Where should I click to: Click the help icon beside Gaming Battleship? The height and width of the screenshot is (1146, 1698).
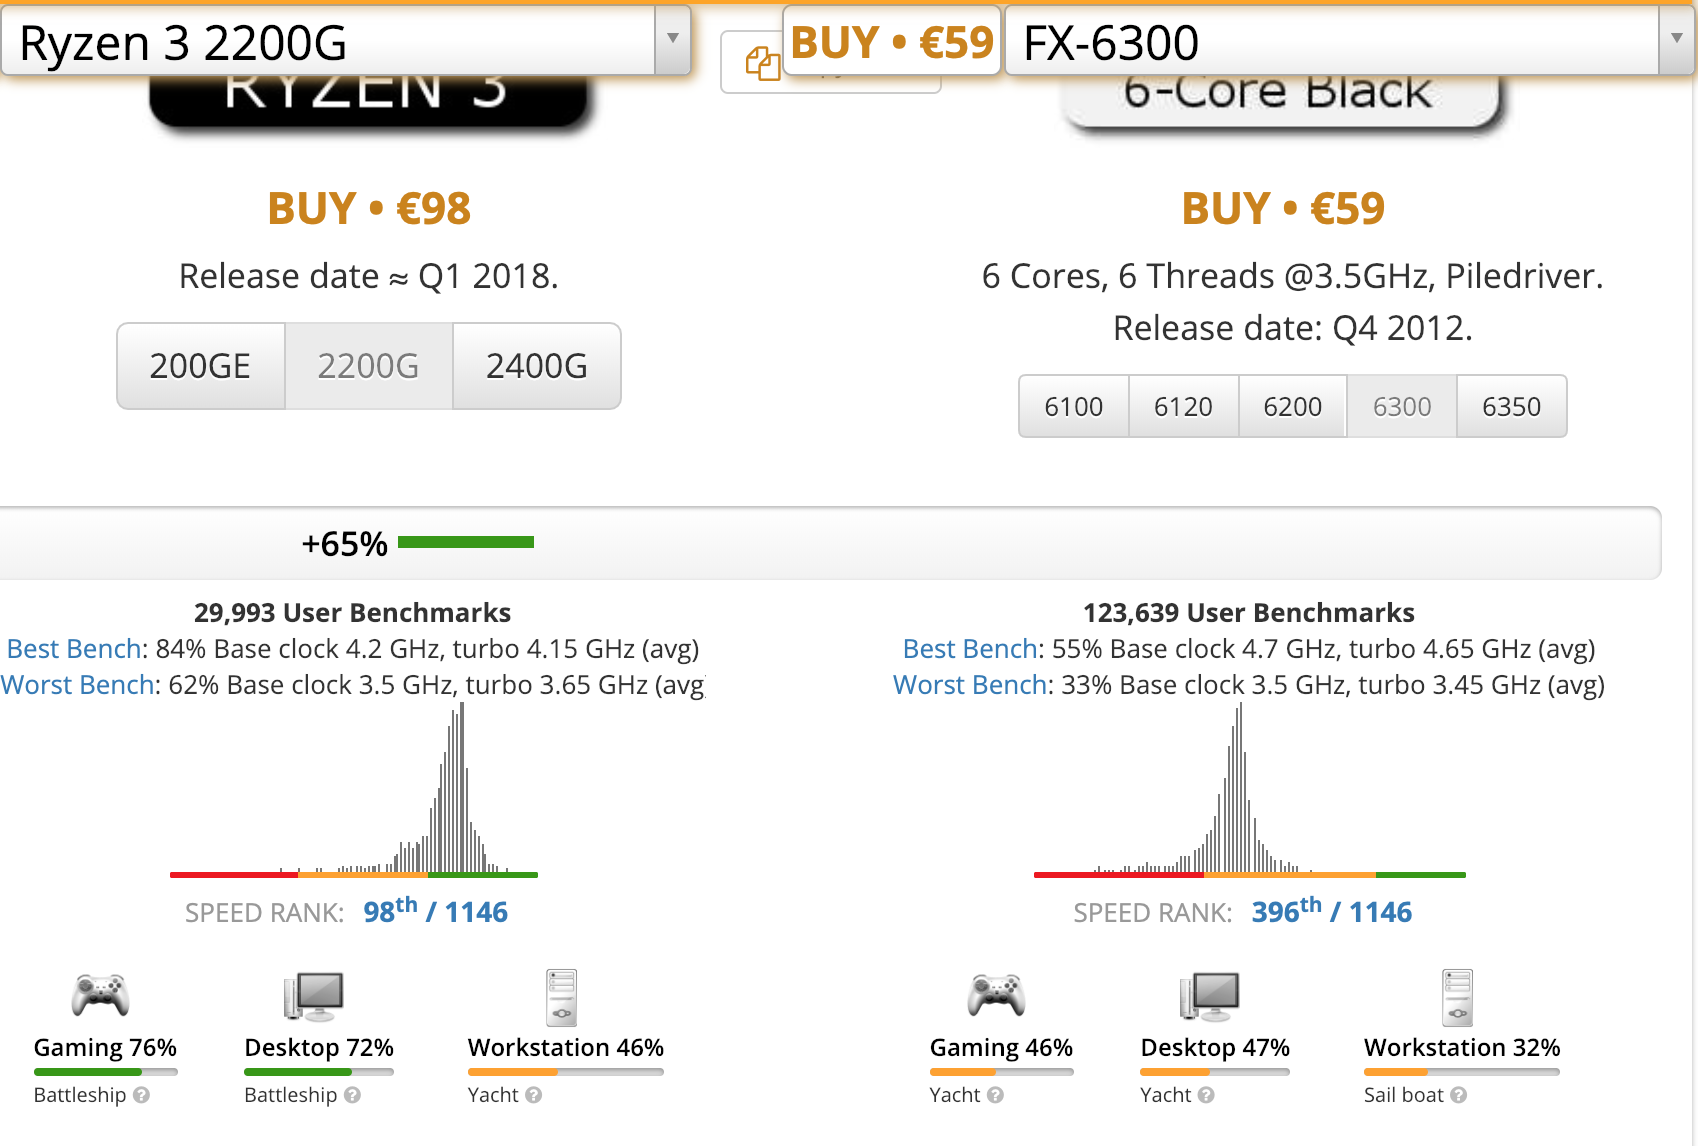click(x=142, y=1095)
